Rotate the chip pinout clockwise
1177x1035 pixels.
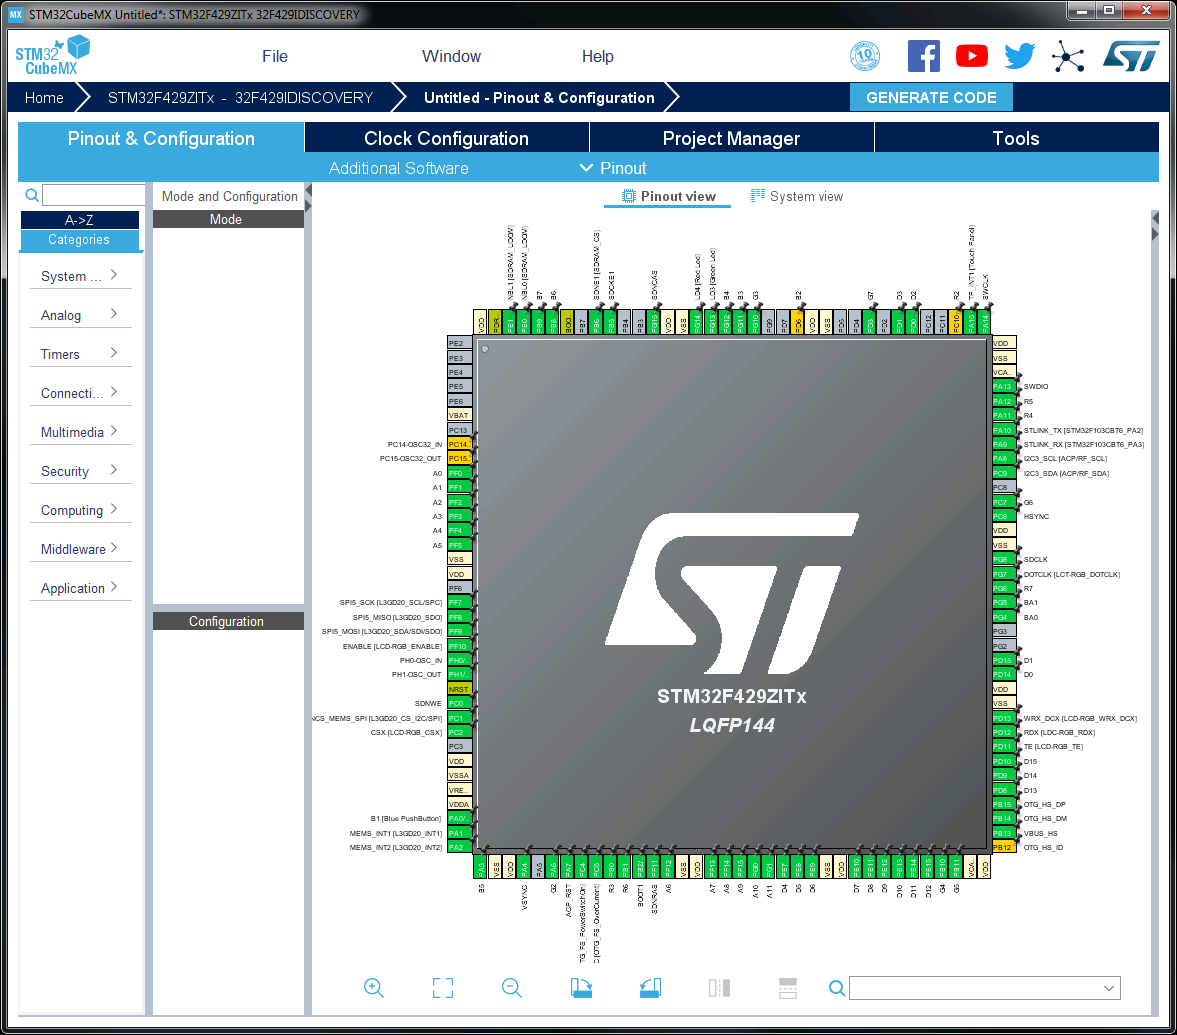point(581,988)
